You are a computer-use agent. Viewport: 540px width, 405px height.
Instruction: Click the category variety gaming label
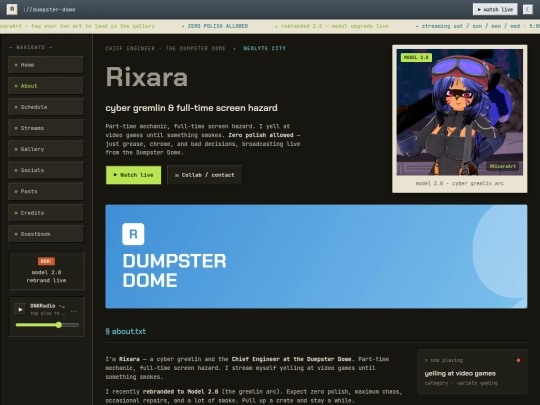(x=461, y=383)
